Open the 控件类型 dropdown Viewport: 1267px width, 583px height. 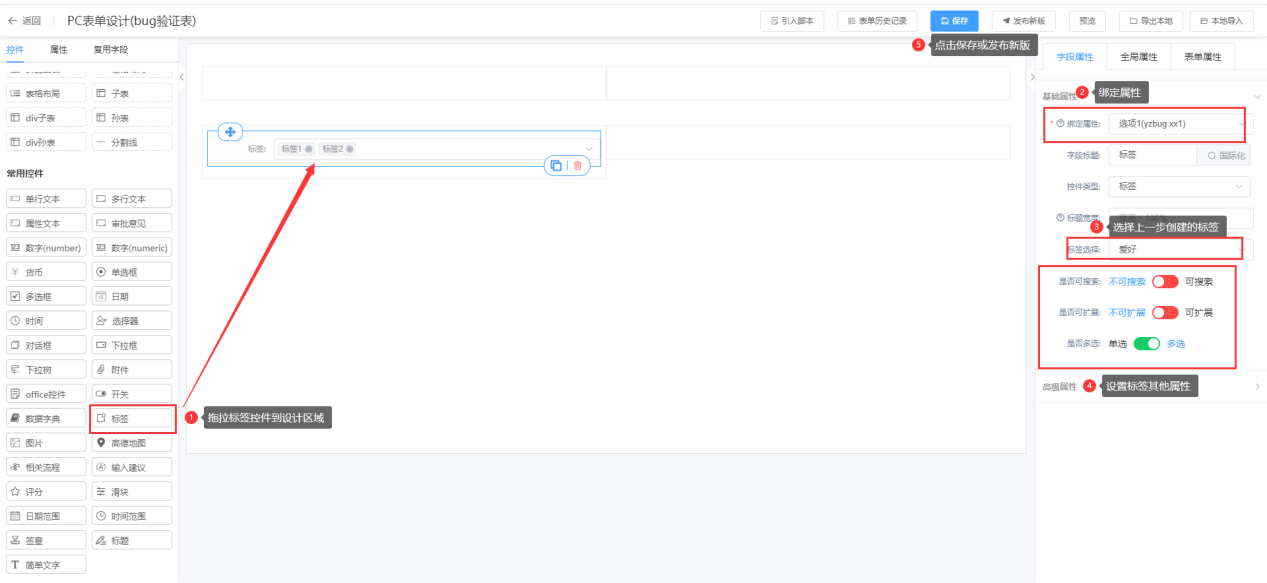(x=1180, y=186)
